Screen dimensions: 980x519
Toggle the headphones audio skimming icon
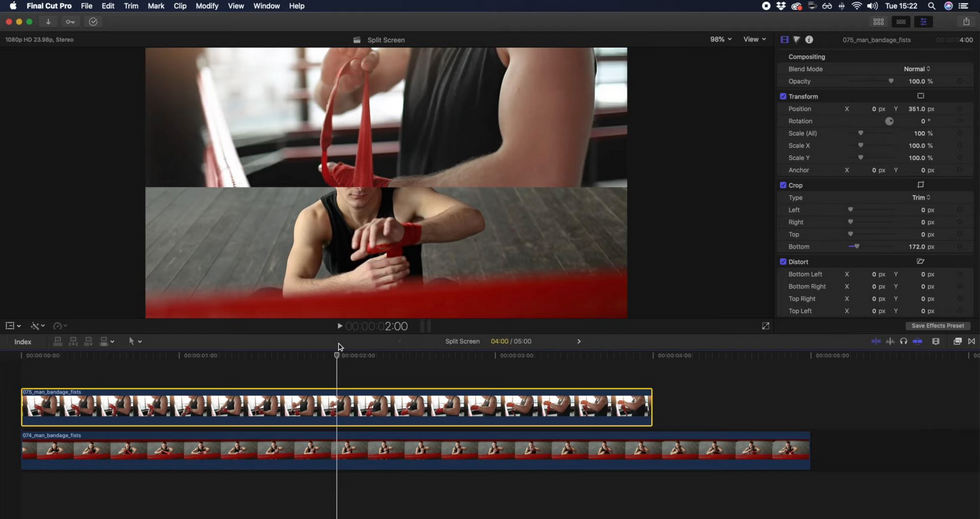pos(903,342)
